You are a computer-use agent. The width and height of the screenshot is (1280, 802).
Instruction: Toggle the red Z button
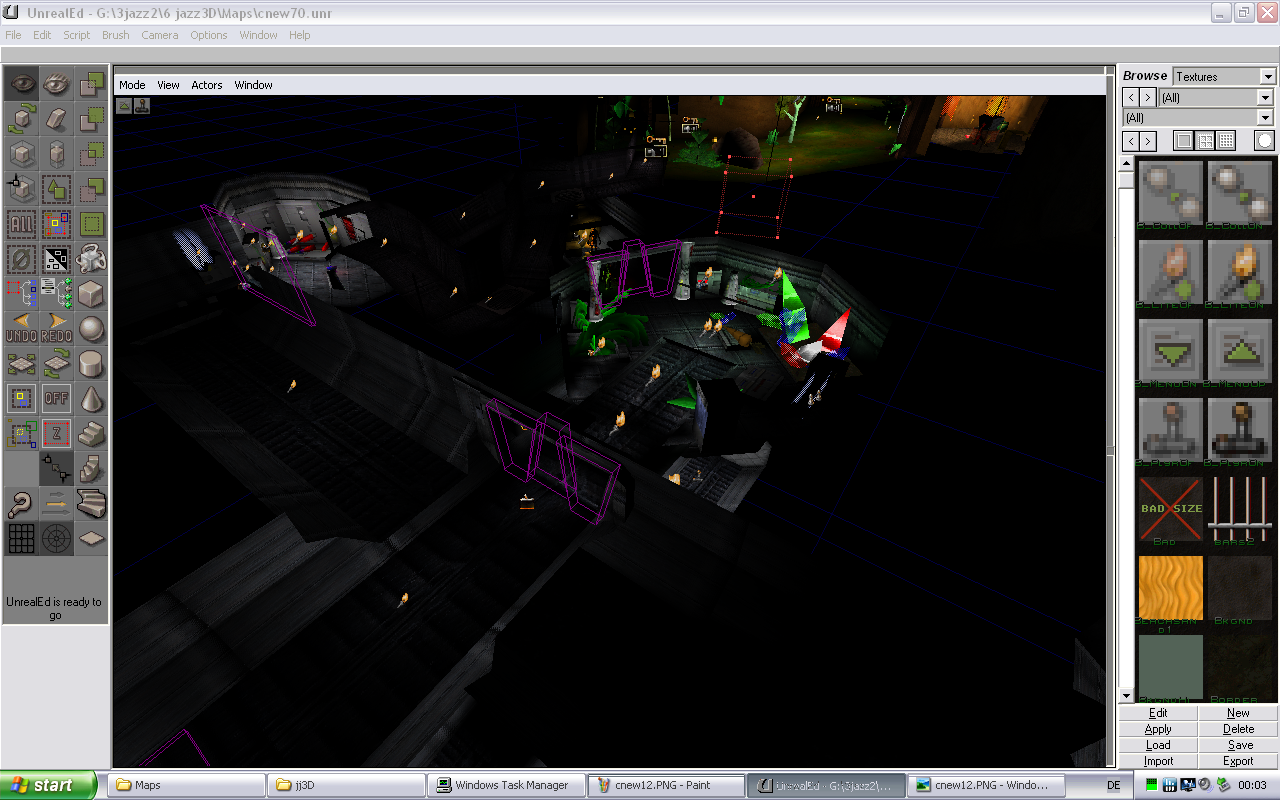(x=57, y=434)
